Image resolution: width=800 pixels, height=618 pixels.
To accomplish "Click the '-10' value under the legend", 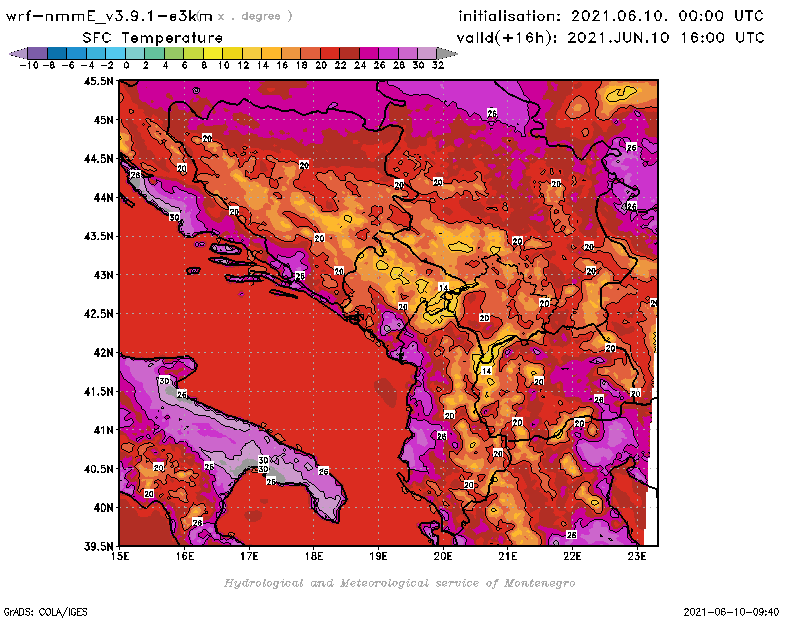I will coord(28,66).
